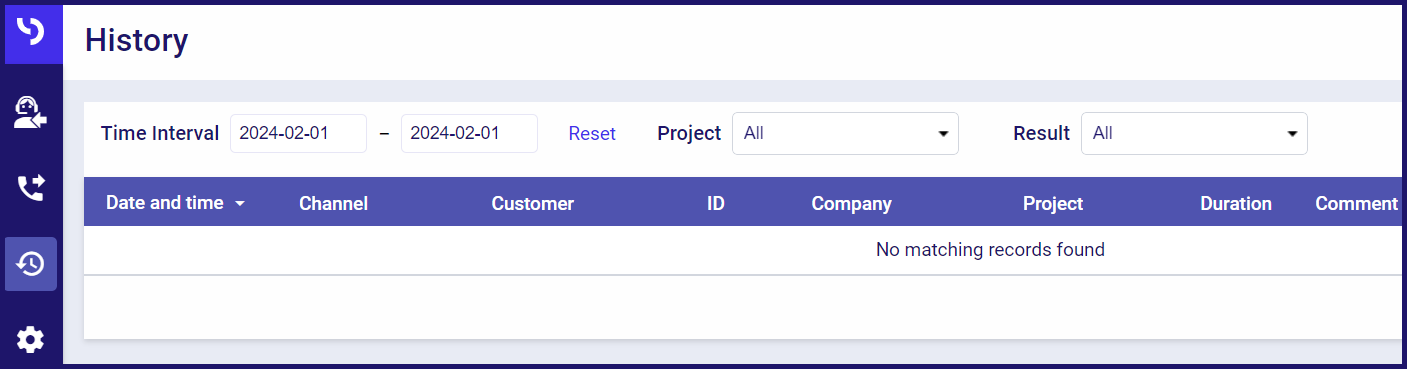1407x369 pixels.
Task: Expand the Result dropdown arrow
Action: (1292, 134)
